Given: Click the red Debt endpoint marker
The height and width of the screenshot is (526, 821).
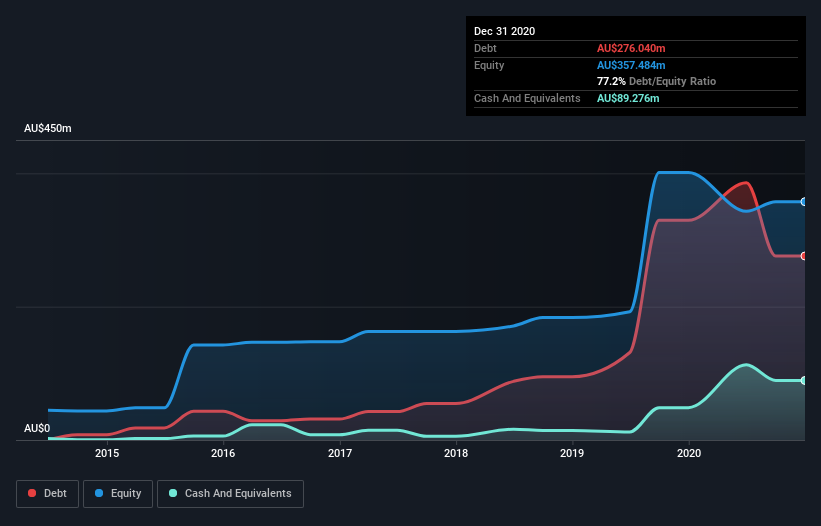Looking at the screenshot, I should tap(804, 256).
